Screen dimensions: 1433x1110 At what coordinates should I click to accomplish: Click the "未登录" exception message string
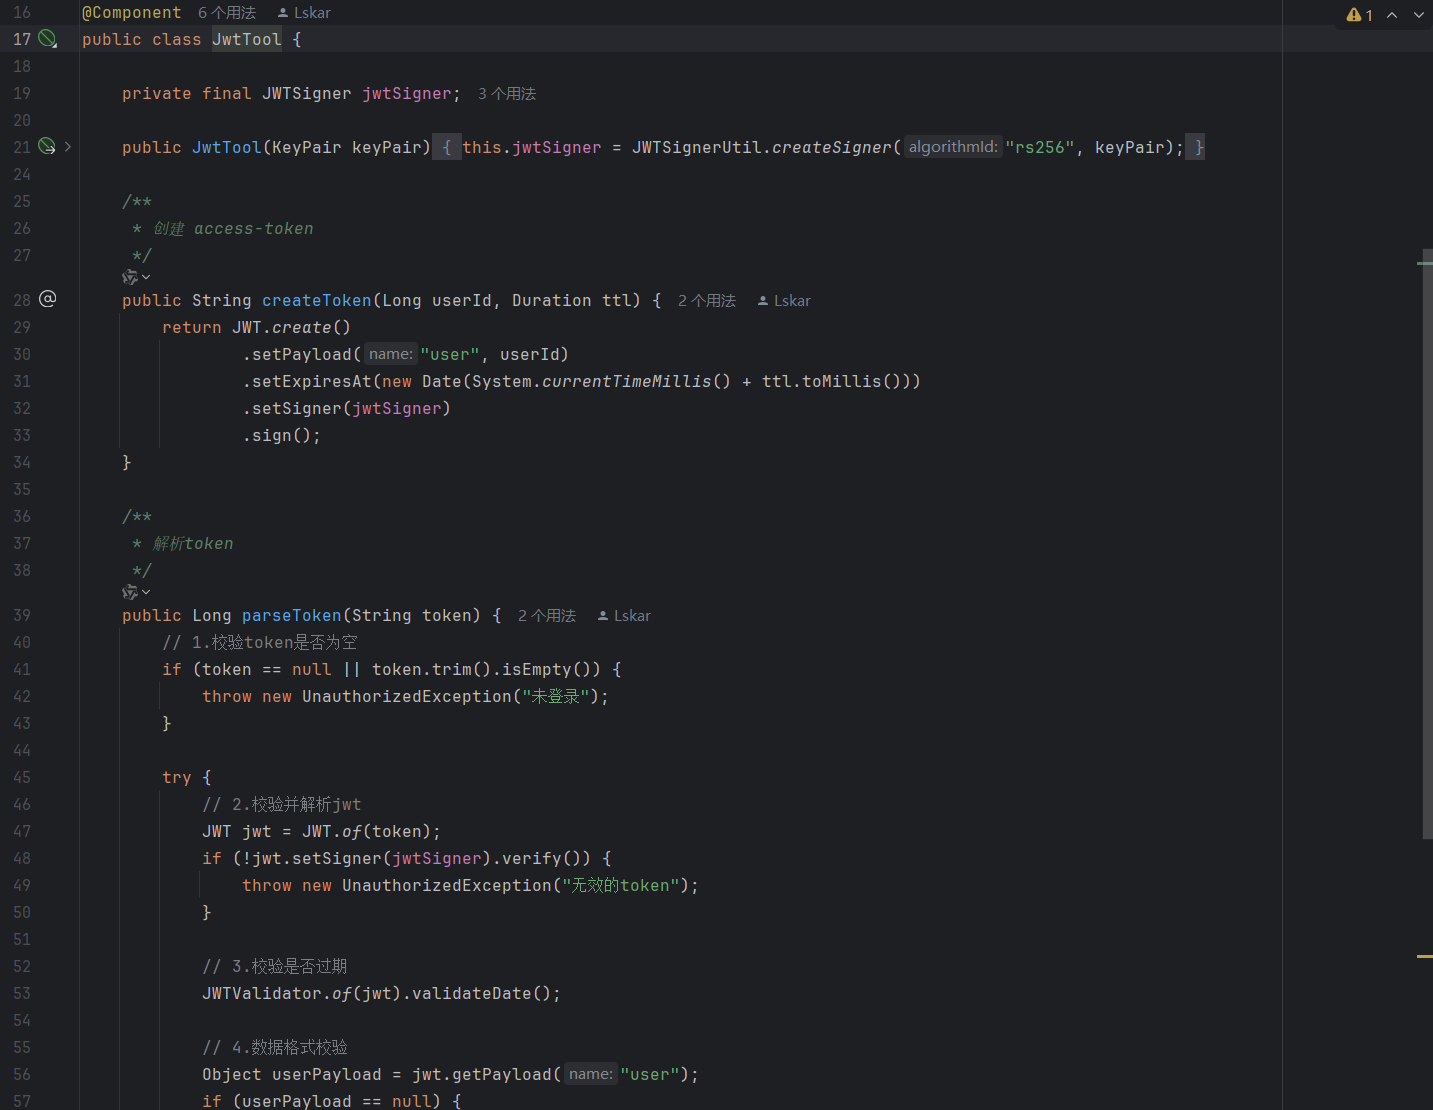coord(556,696)
